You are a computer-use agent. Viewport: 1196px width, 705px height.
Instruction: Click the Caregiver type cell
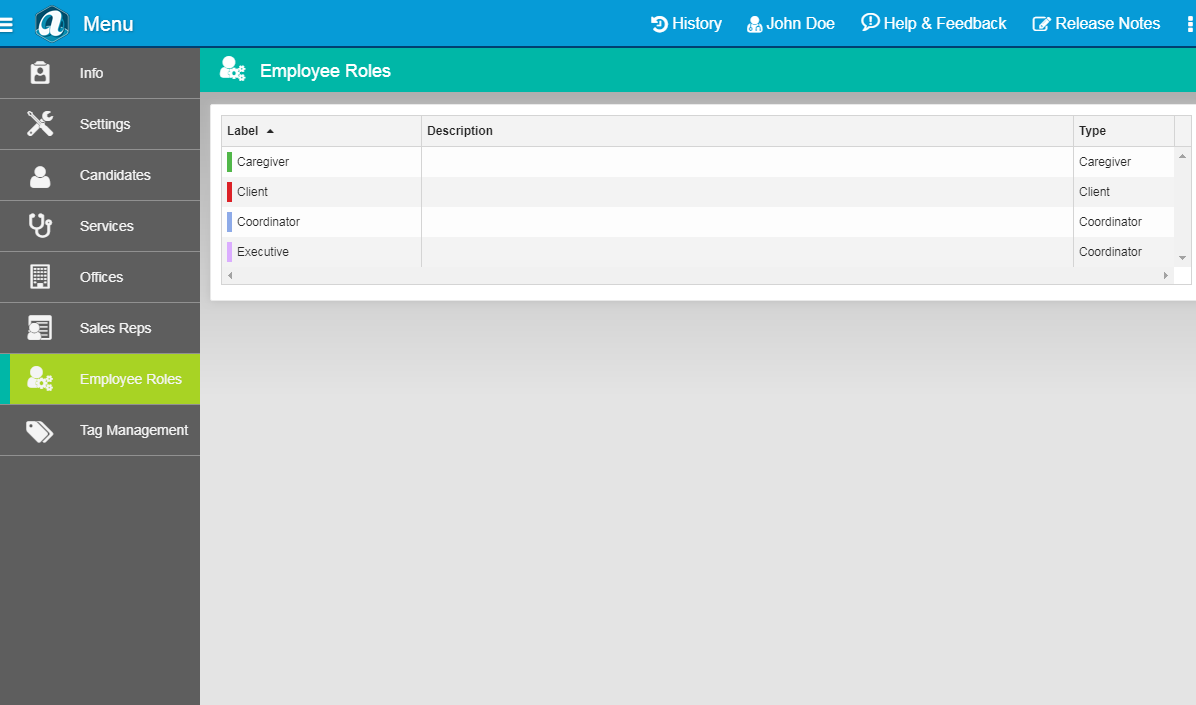click(x=1124, y=162)
